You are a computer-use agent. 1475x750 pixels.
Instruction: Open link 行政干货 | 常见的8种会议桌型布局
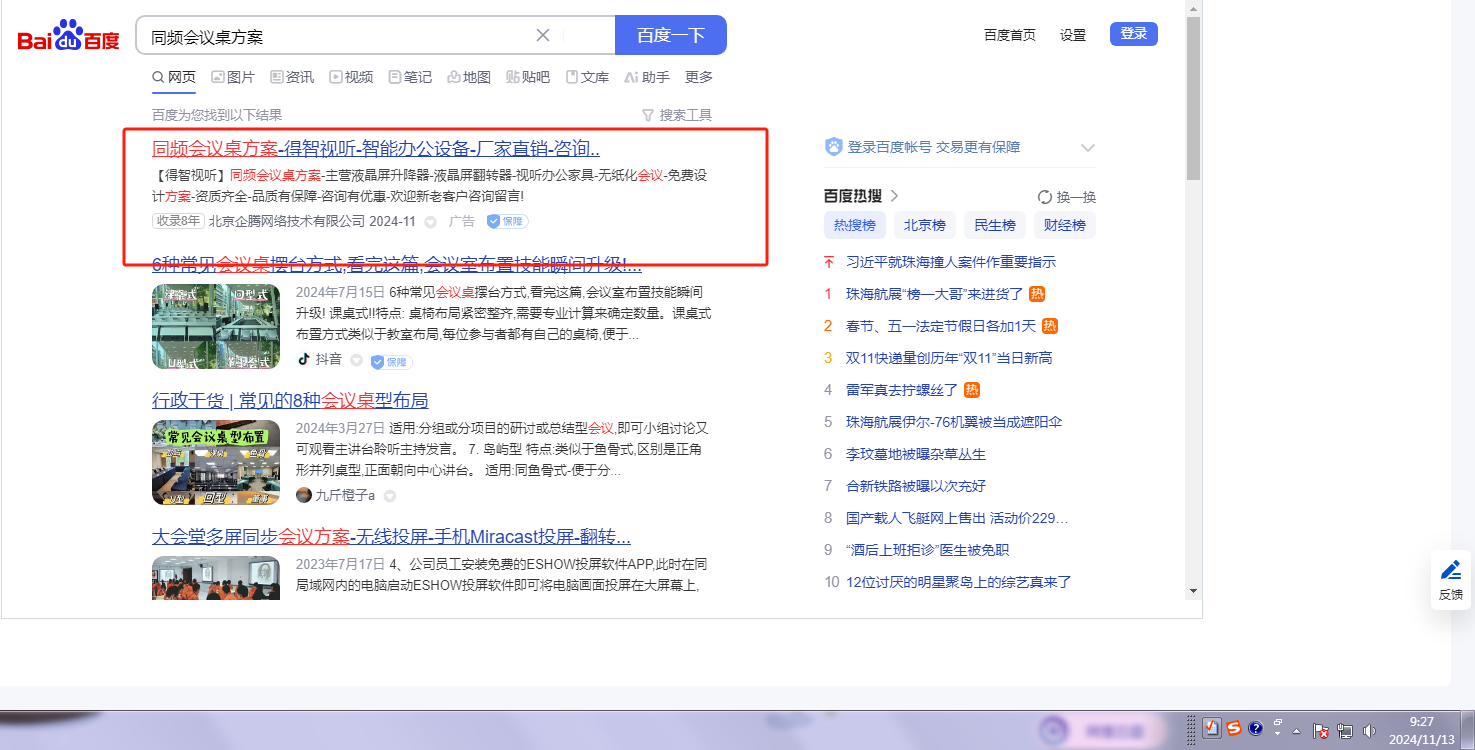tap(290, 401)
